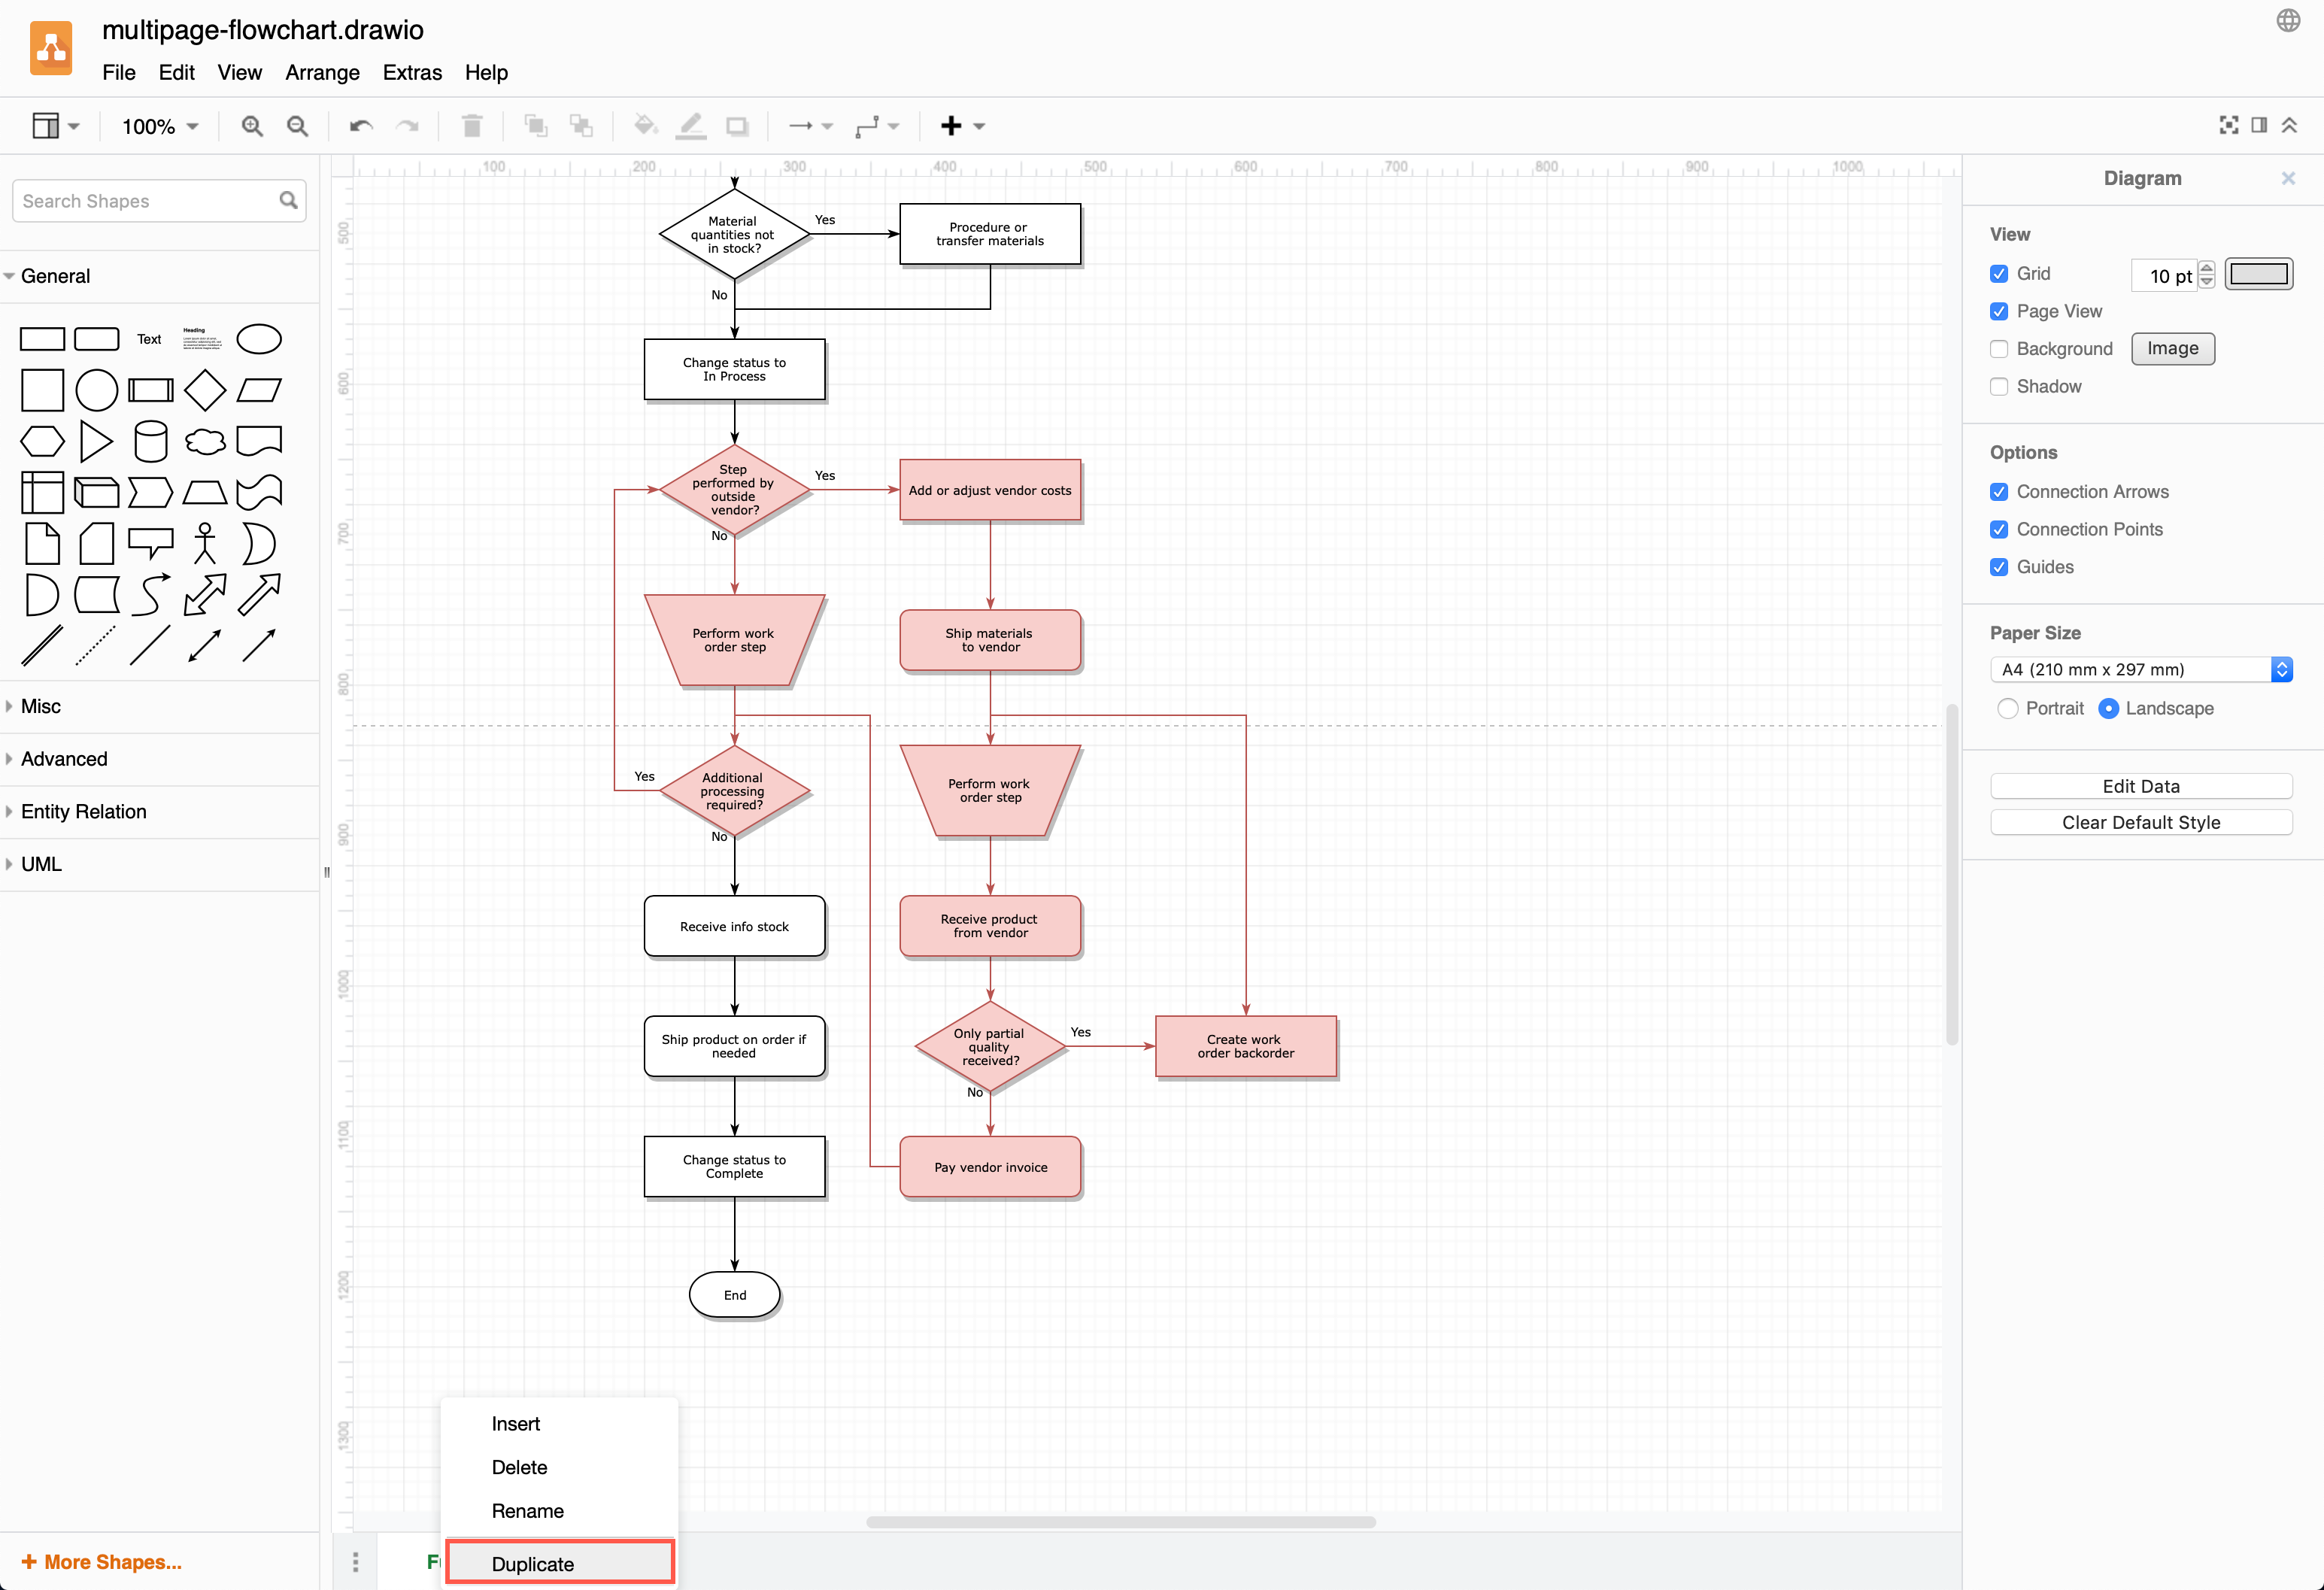Viewport: 2324px width, 1590px height.
Task: Enable the Shadow checkbox in Diagram panel
Action: [1999, 387]
